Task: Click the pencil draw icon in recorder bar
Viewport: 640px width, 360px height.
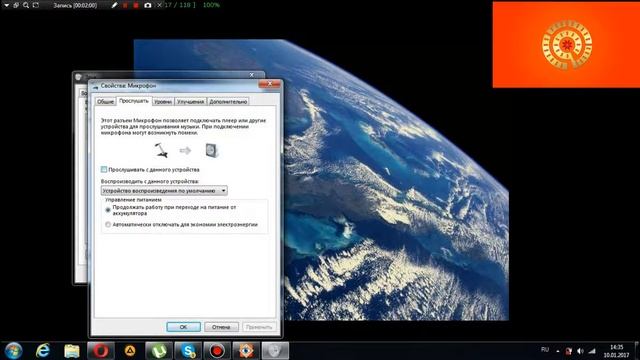Action: [115, 5]
